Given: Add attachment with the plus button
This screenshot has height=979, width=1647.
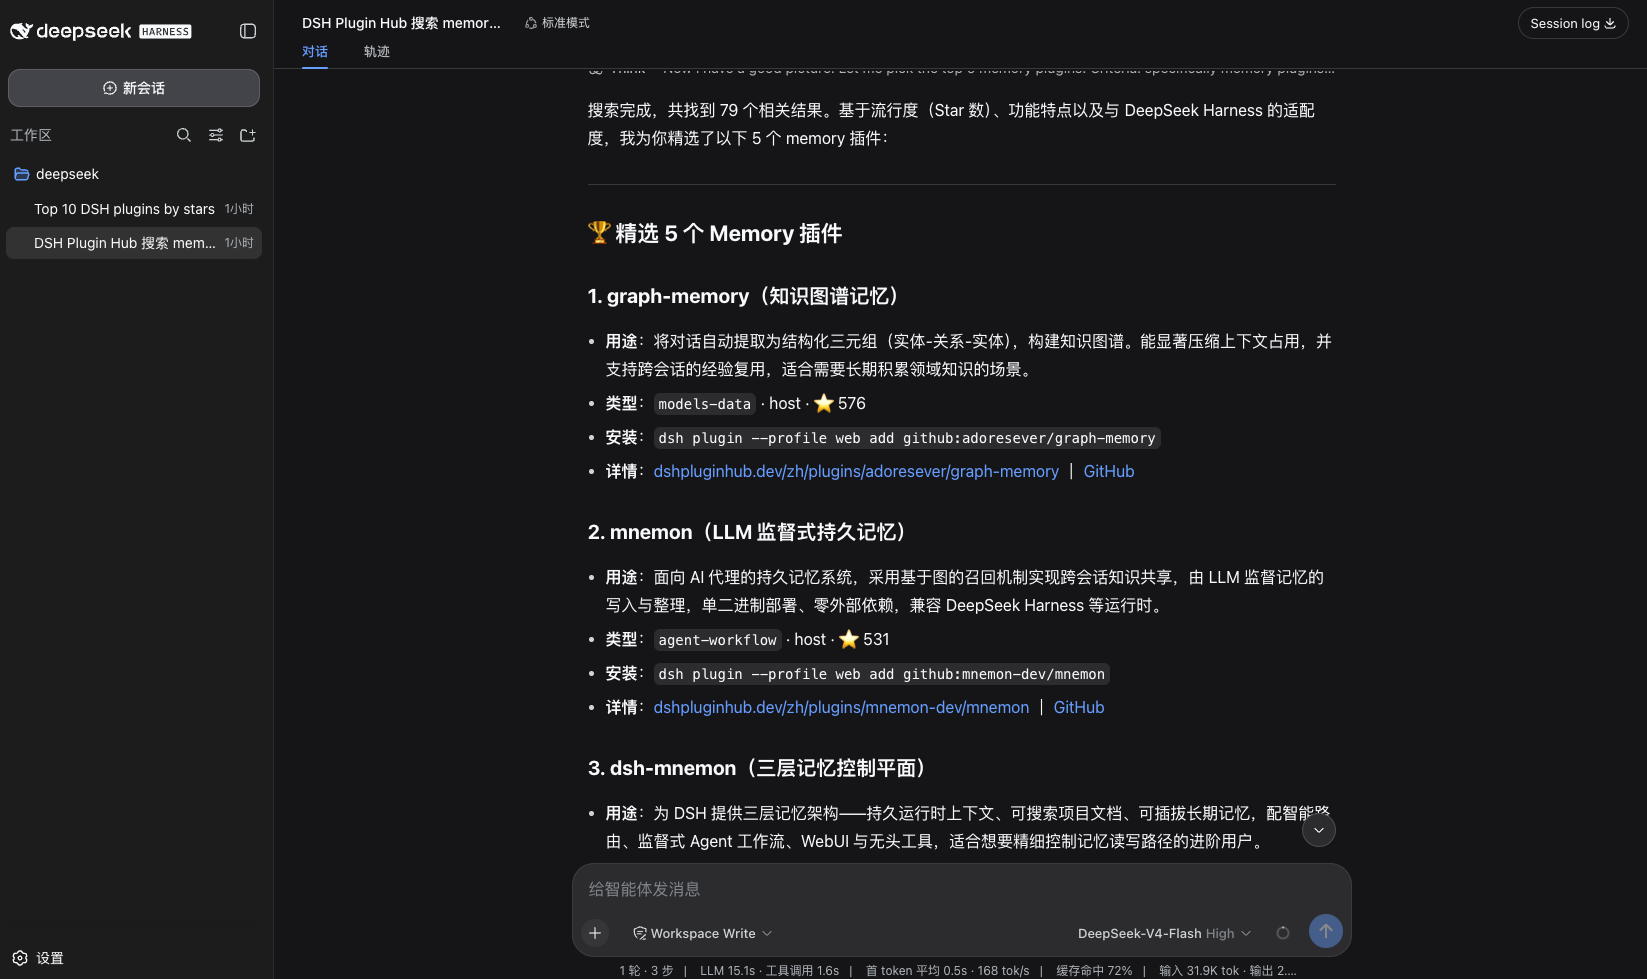Looking at the screenshot, I should [x=595, y=933].
